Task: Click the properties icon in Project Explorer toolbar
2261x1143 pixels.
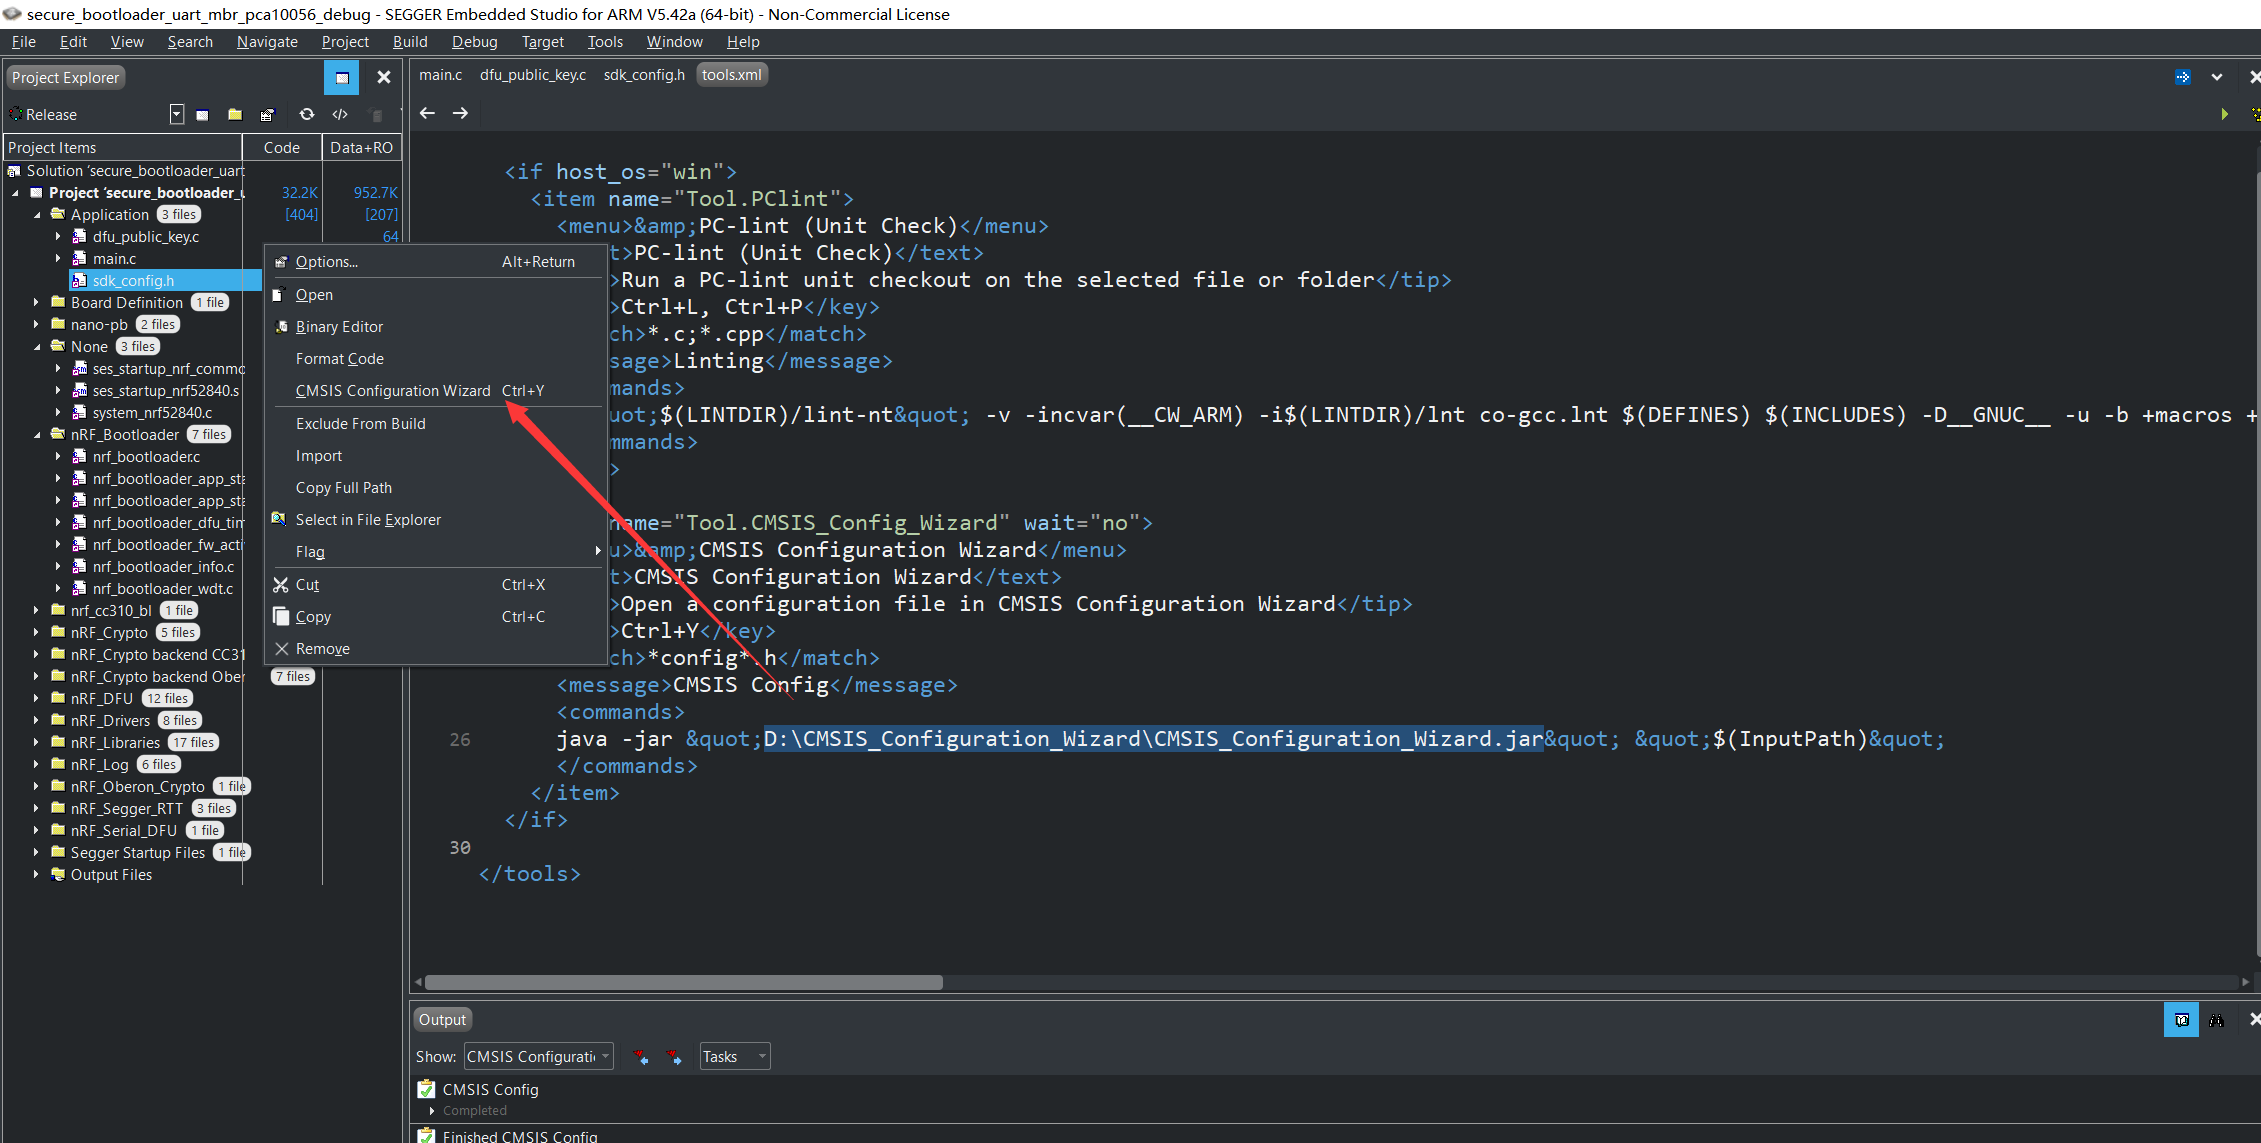Action: (x=268, y=114)
